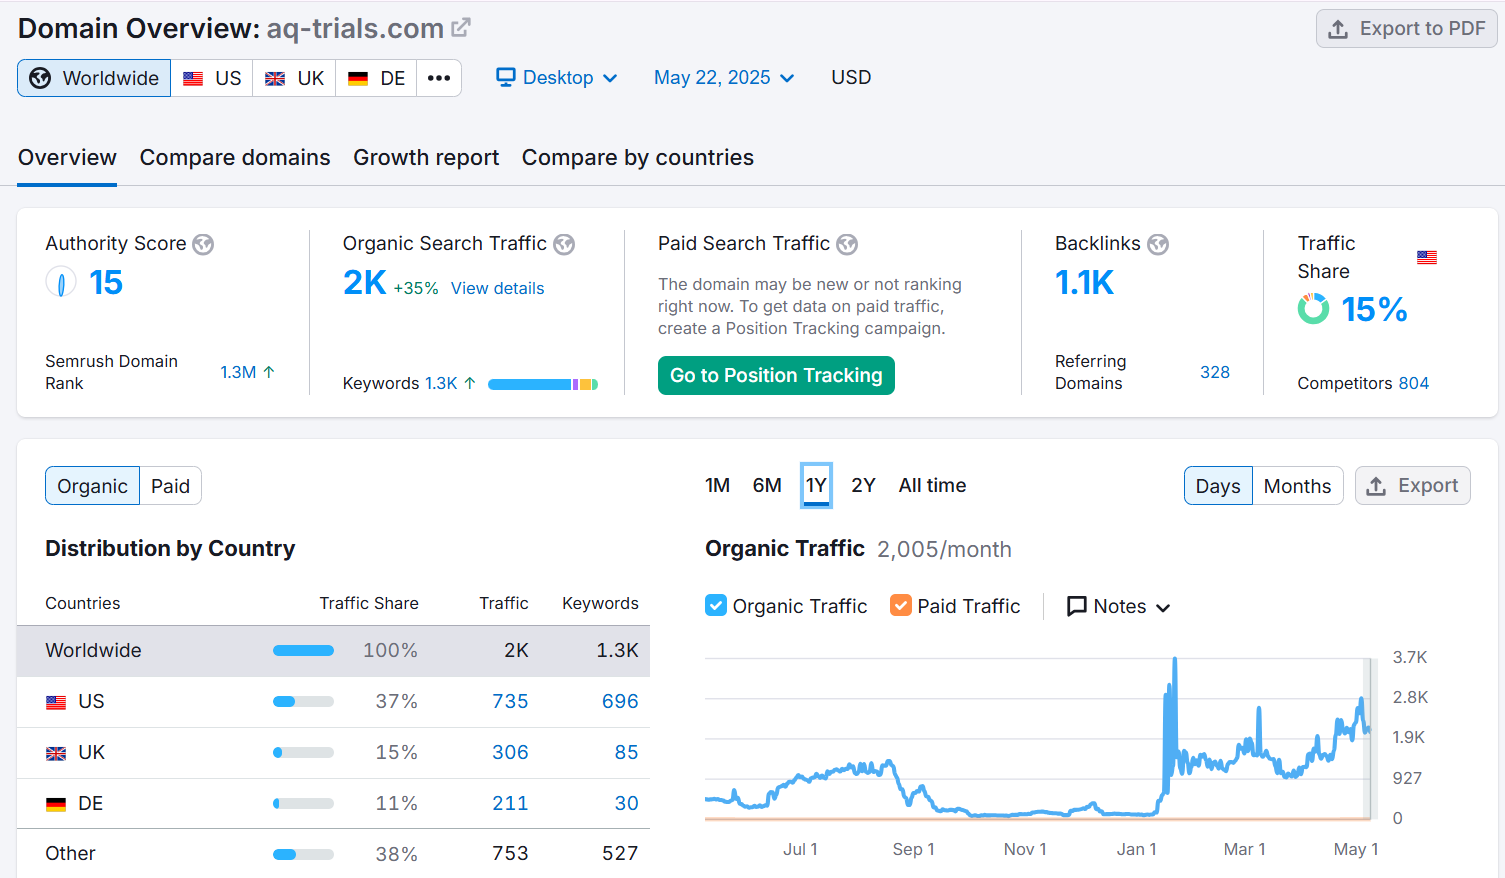Viewport: 1505px width, 878px height.
Task: Open the Desktop device dropdown
Action: (x=557, y=78)
